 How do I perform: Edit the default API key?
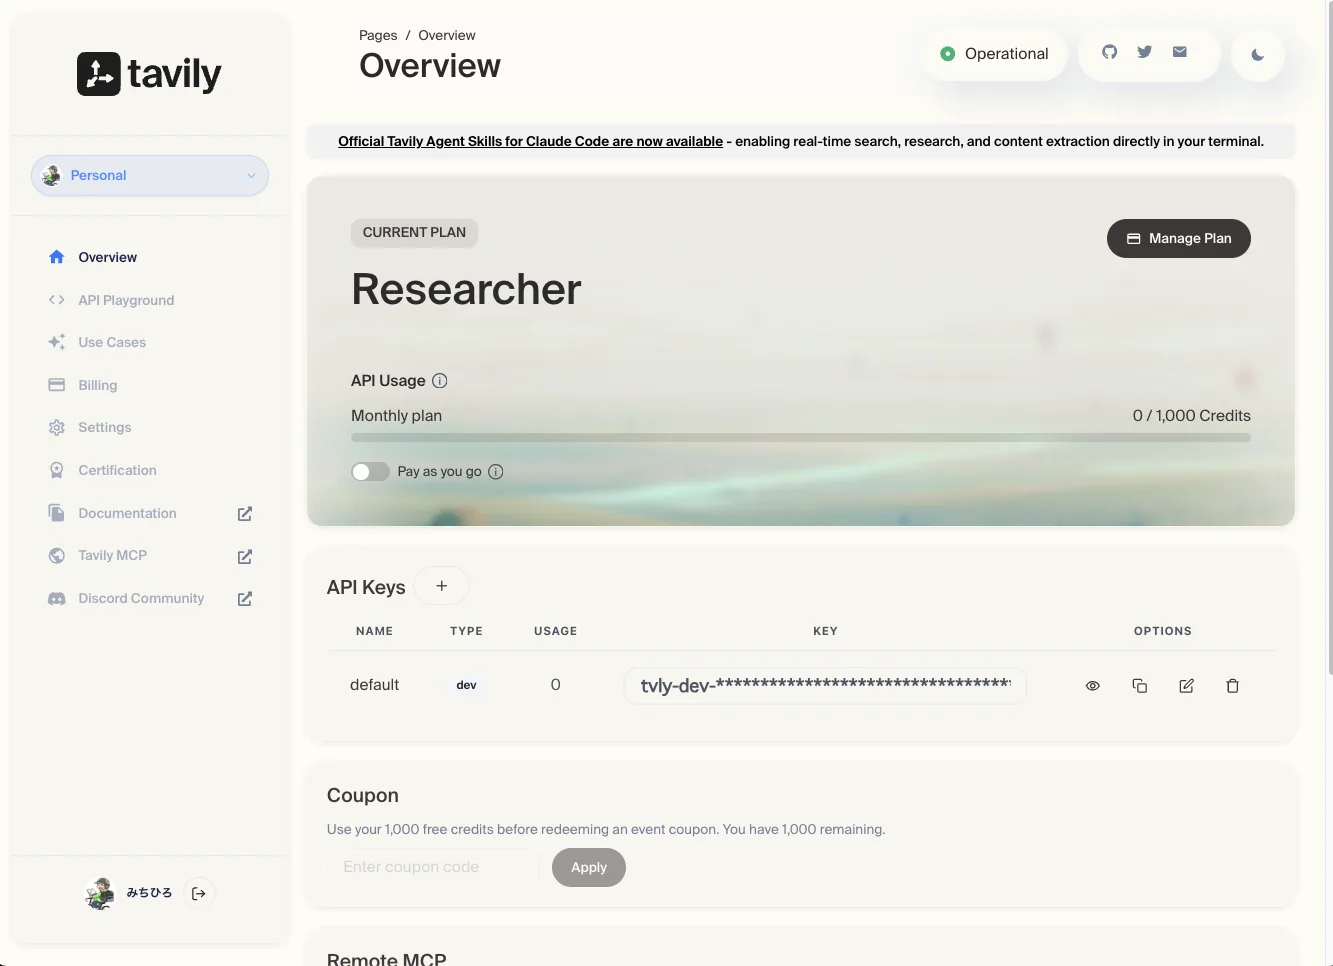[x=1186, y=686]
